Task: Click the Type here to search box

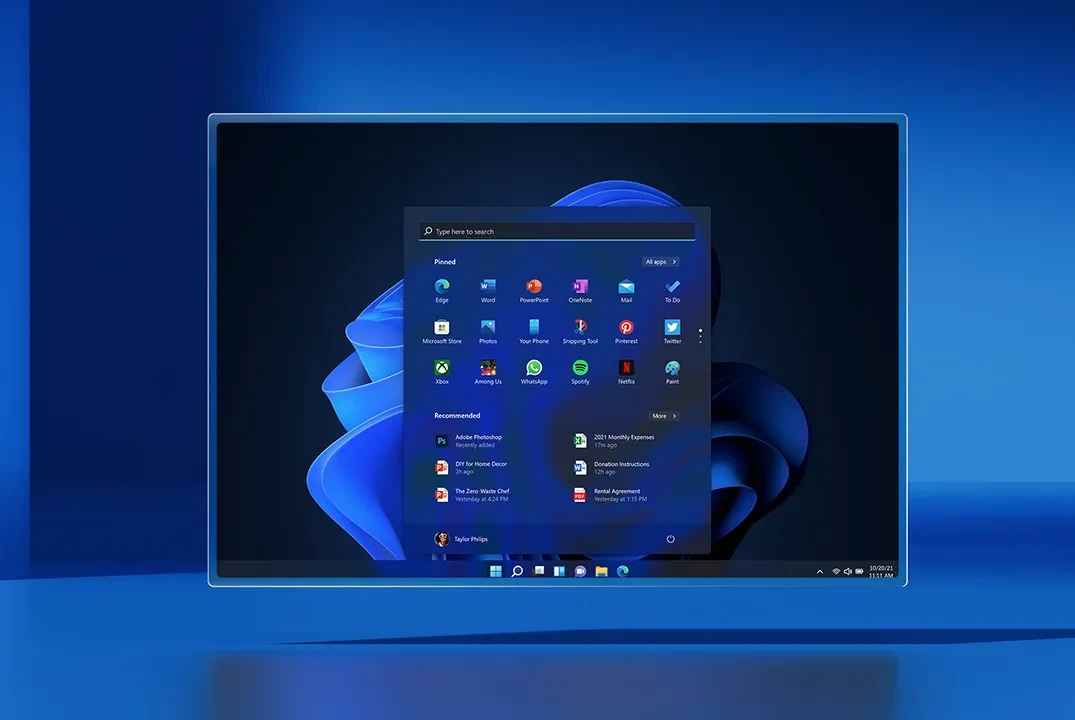Action: click(x=557, y=232)
